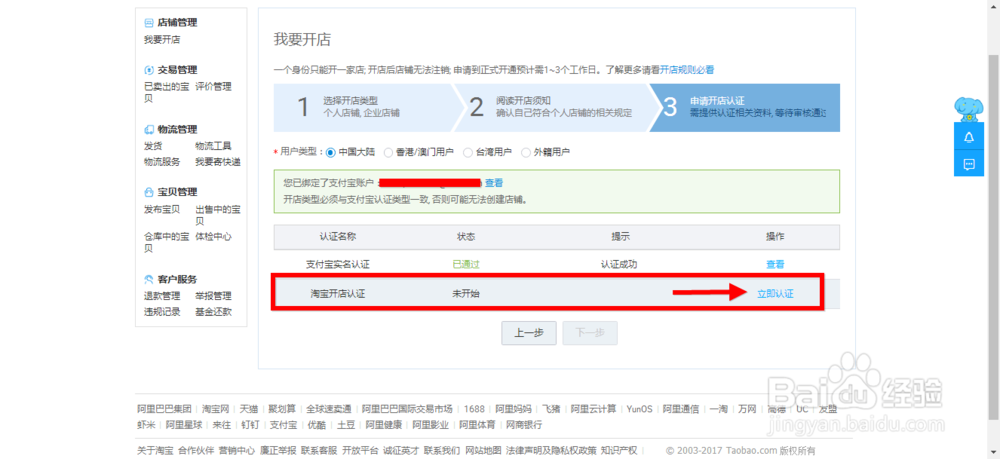The height and width of the screenshot is (459, 1000).
Task: Open the 全球速卖通 footer link
Action: pyautogui.click(x=328, y=409)
